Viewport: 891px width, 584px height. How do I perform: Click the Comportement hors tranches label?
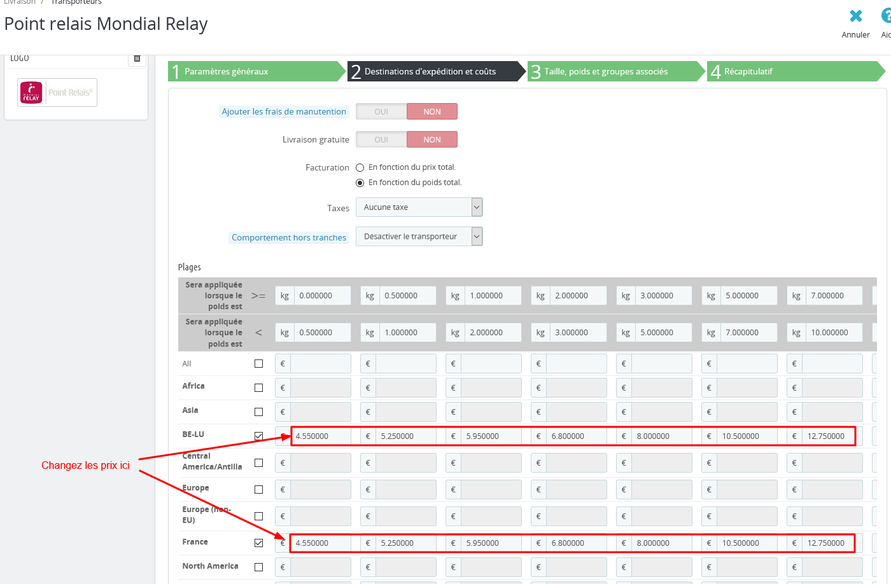(x=289, y=237)
